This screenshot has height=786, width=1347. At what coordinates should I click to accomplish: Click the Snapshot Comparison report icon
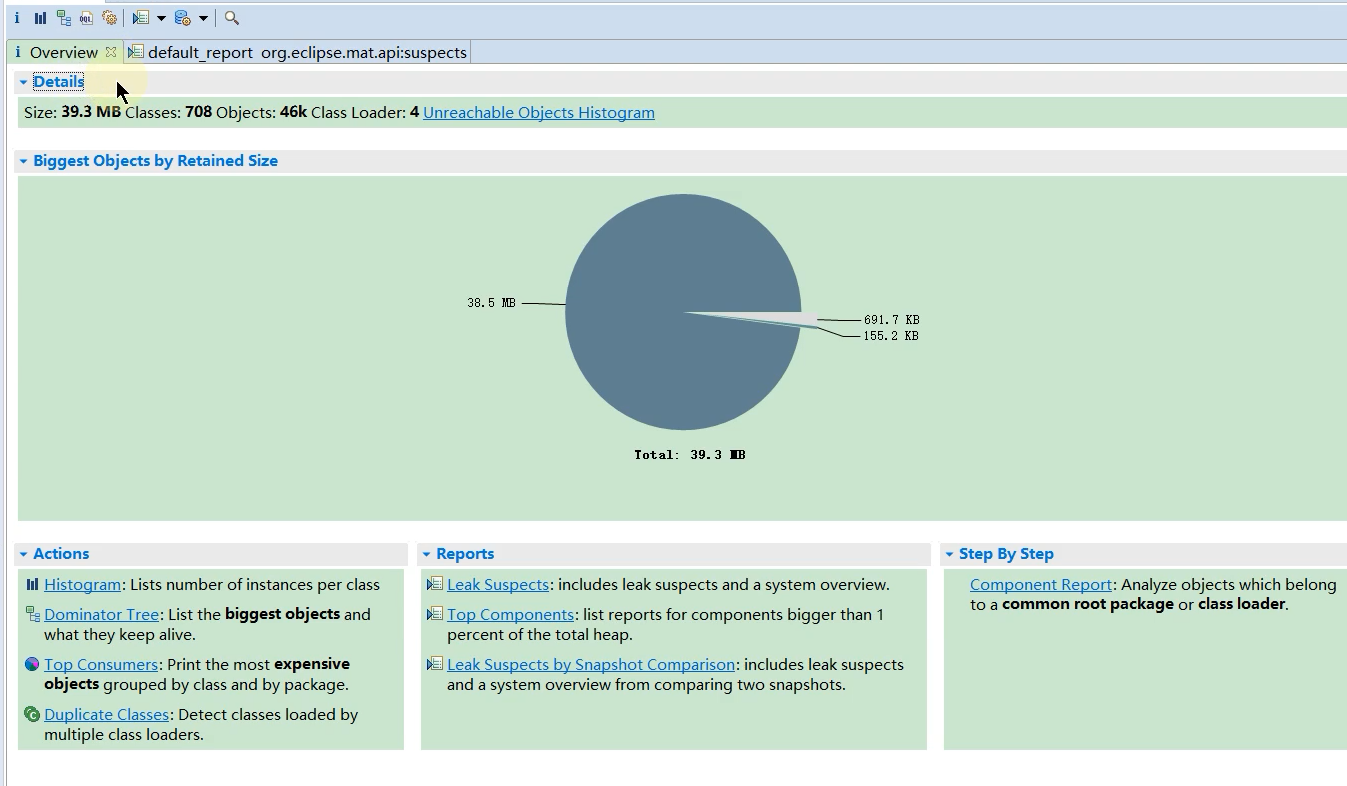tap(435, 664)
